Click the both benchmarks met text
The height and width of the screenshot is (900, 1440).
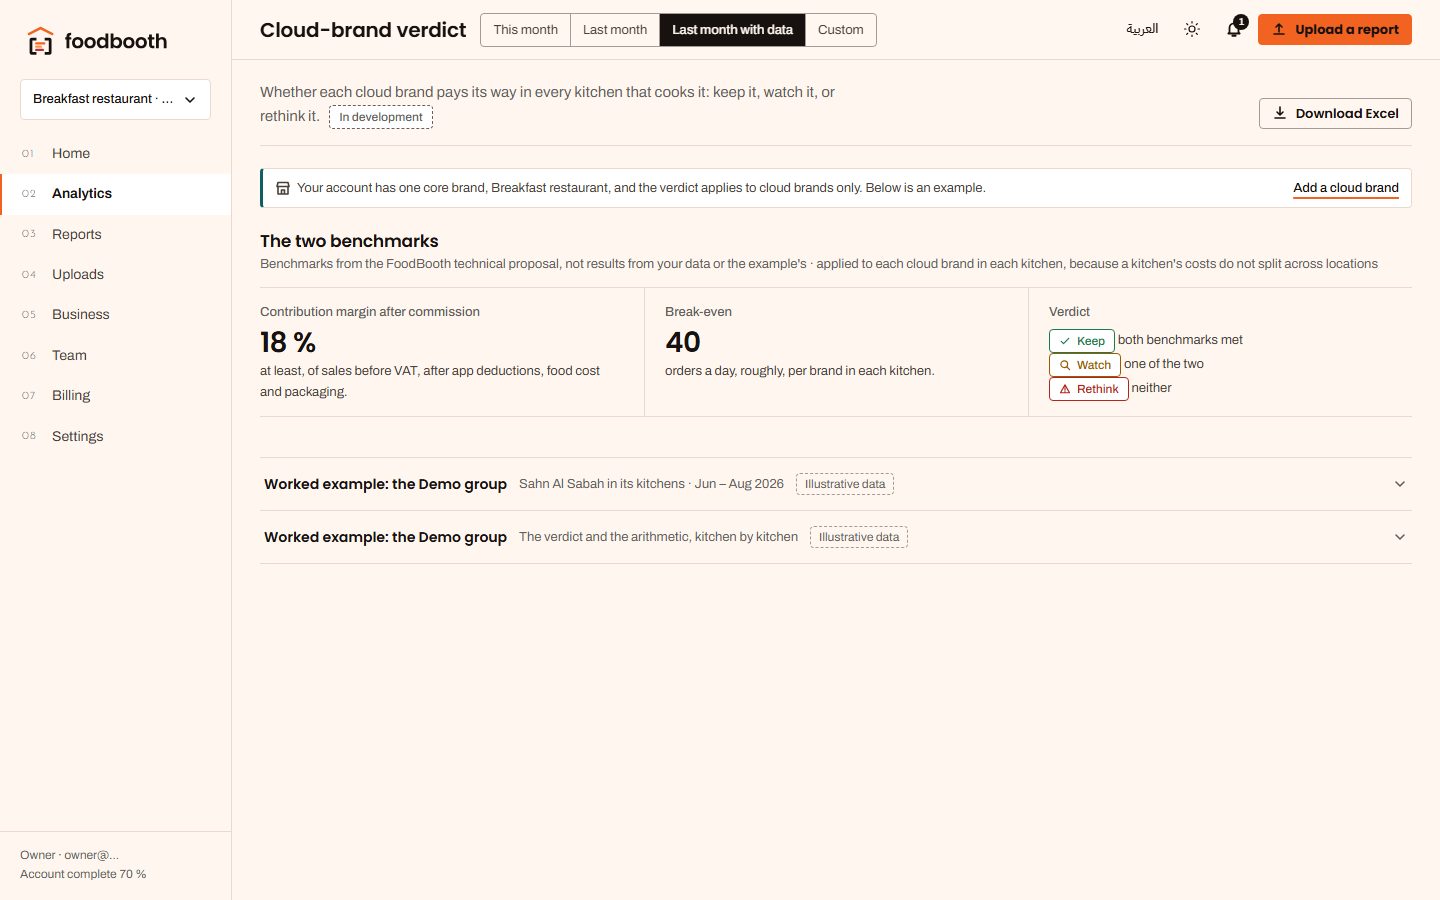click(1180, 340)
